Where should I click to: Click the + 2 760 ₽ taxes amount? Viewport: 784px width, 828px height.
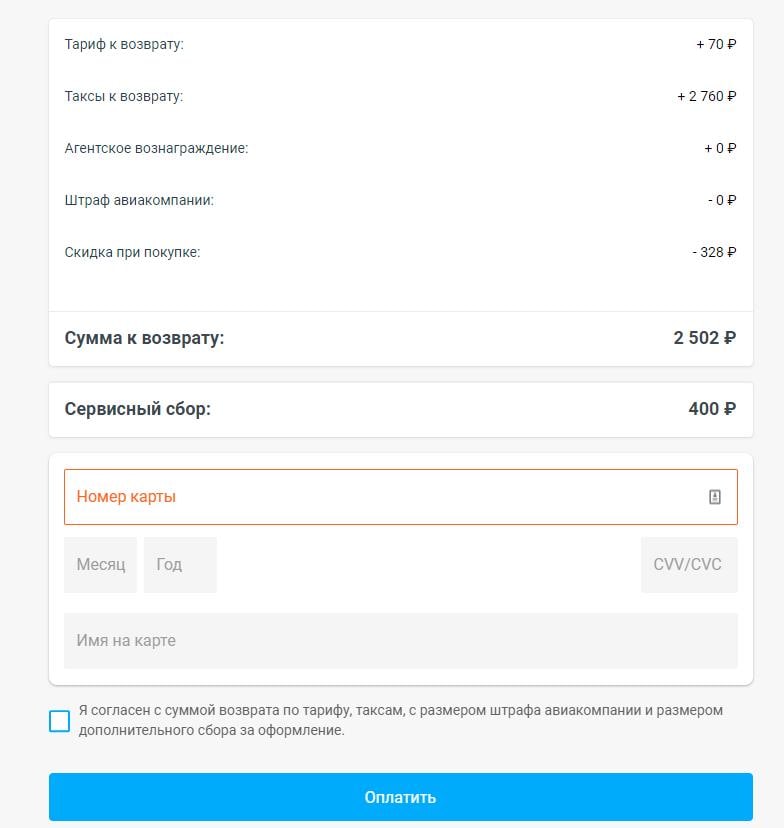click(x=706, y=96)
